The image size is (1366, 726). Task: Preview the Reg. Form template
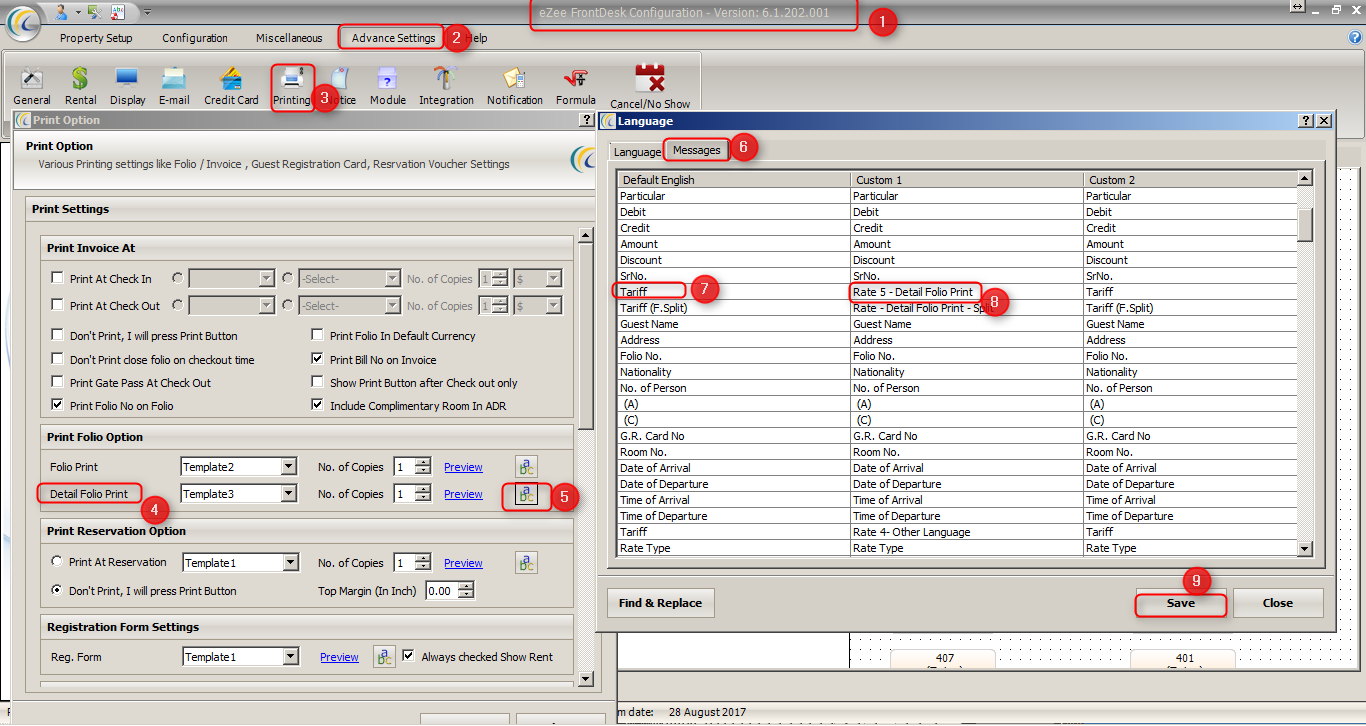[x=339, y=657]
